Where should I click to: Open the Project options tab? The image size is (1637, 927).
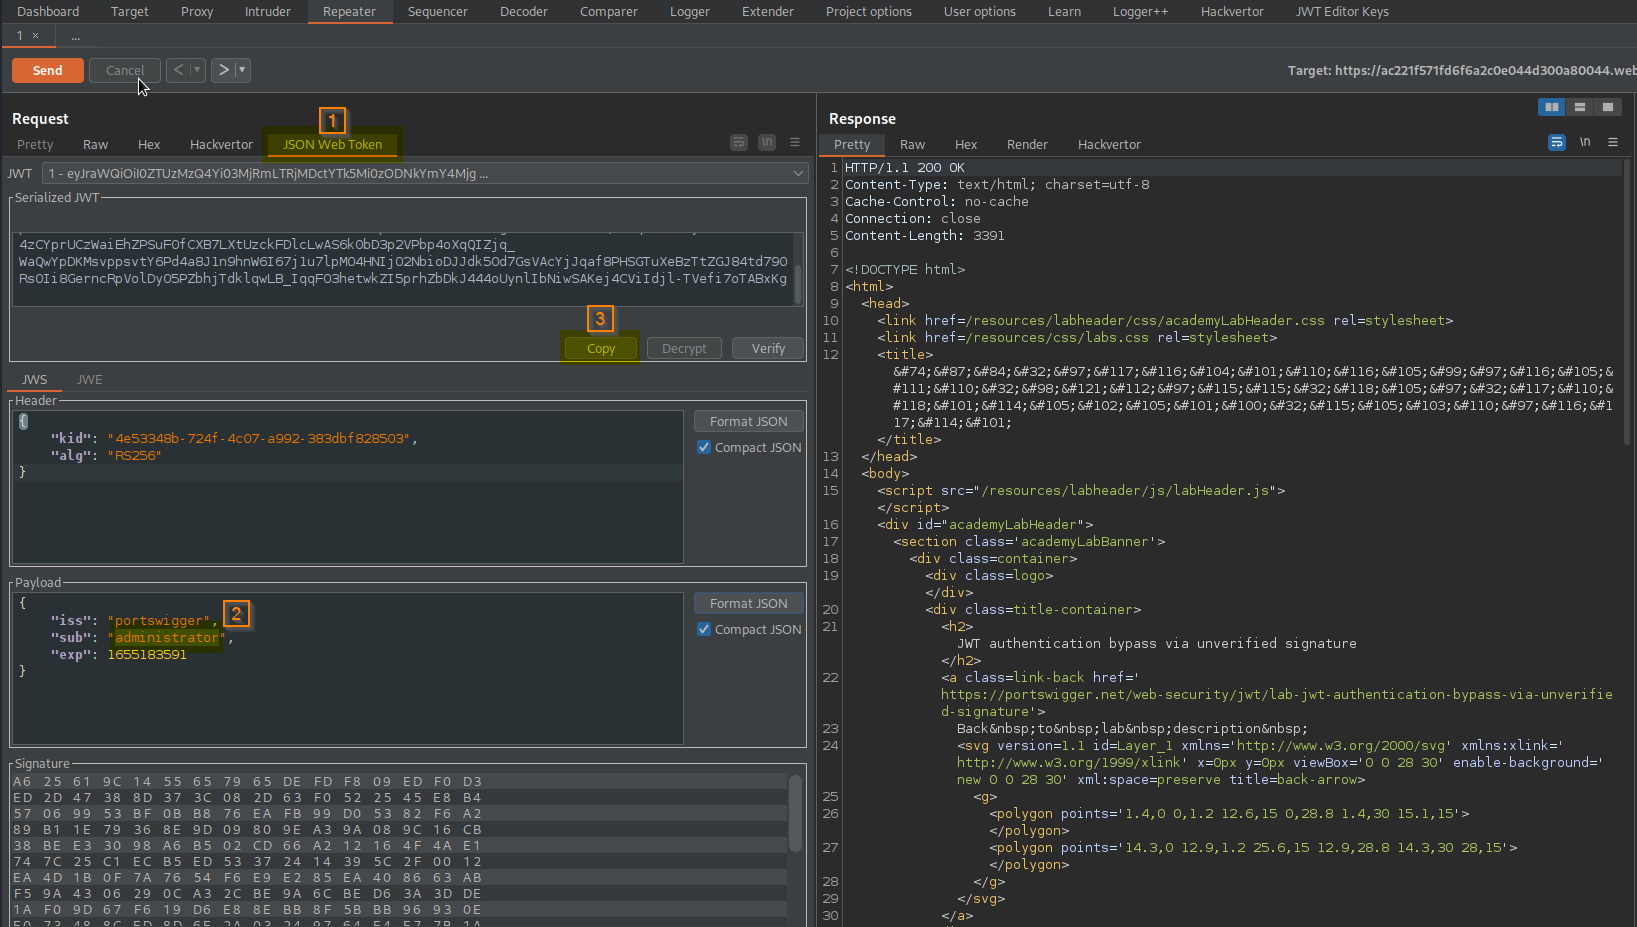pyautogui.click(x=869, y=12)
